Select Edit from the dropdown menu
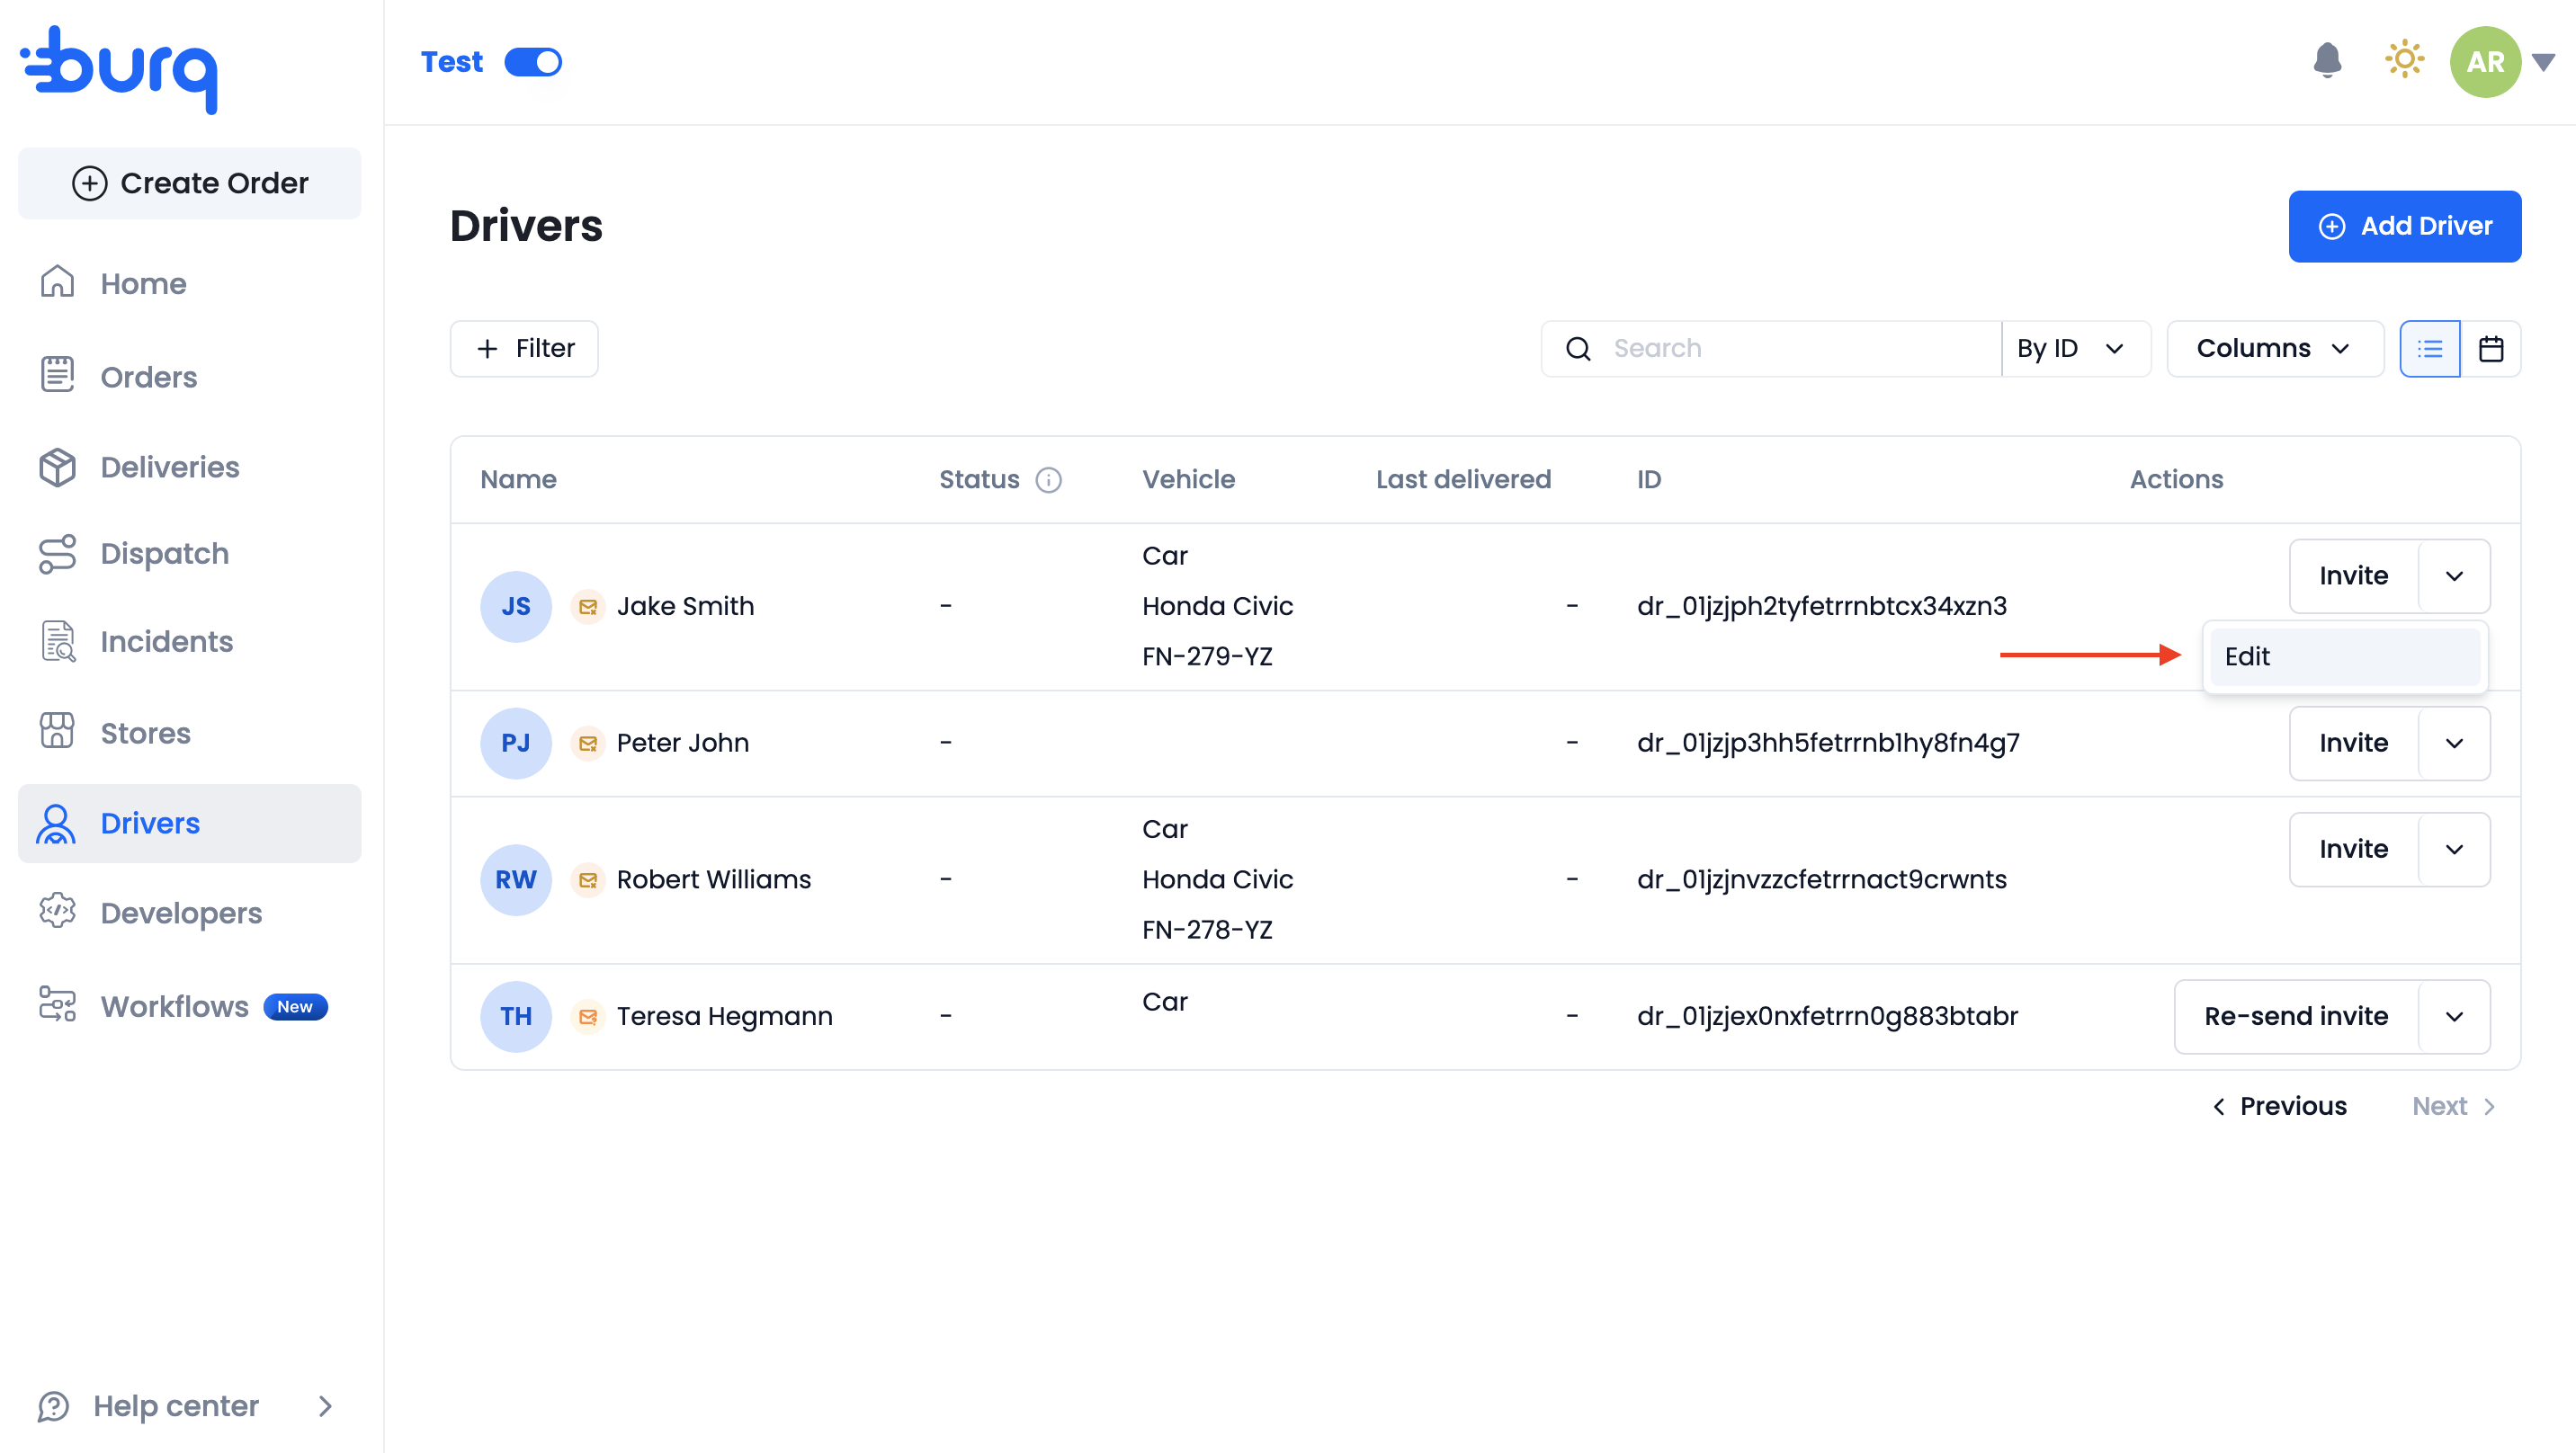Image resolution: width=2576 pixels, height=1453 pixels. click(x=2345, y=657)
